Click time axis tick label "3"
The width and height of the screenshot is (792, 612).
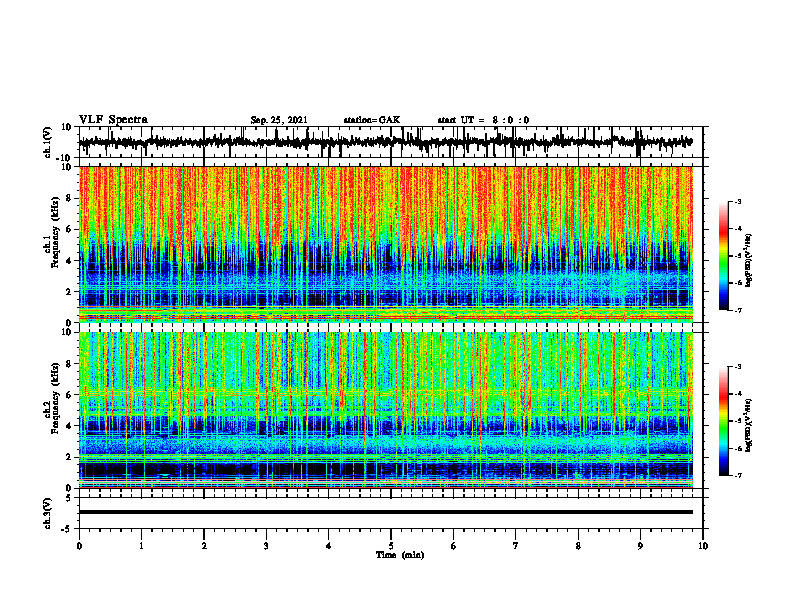pos(266,546)
